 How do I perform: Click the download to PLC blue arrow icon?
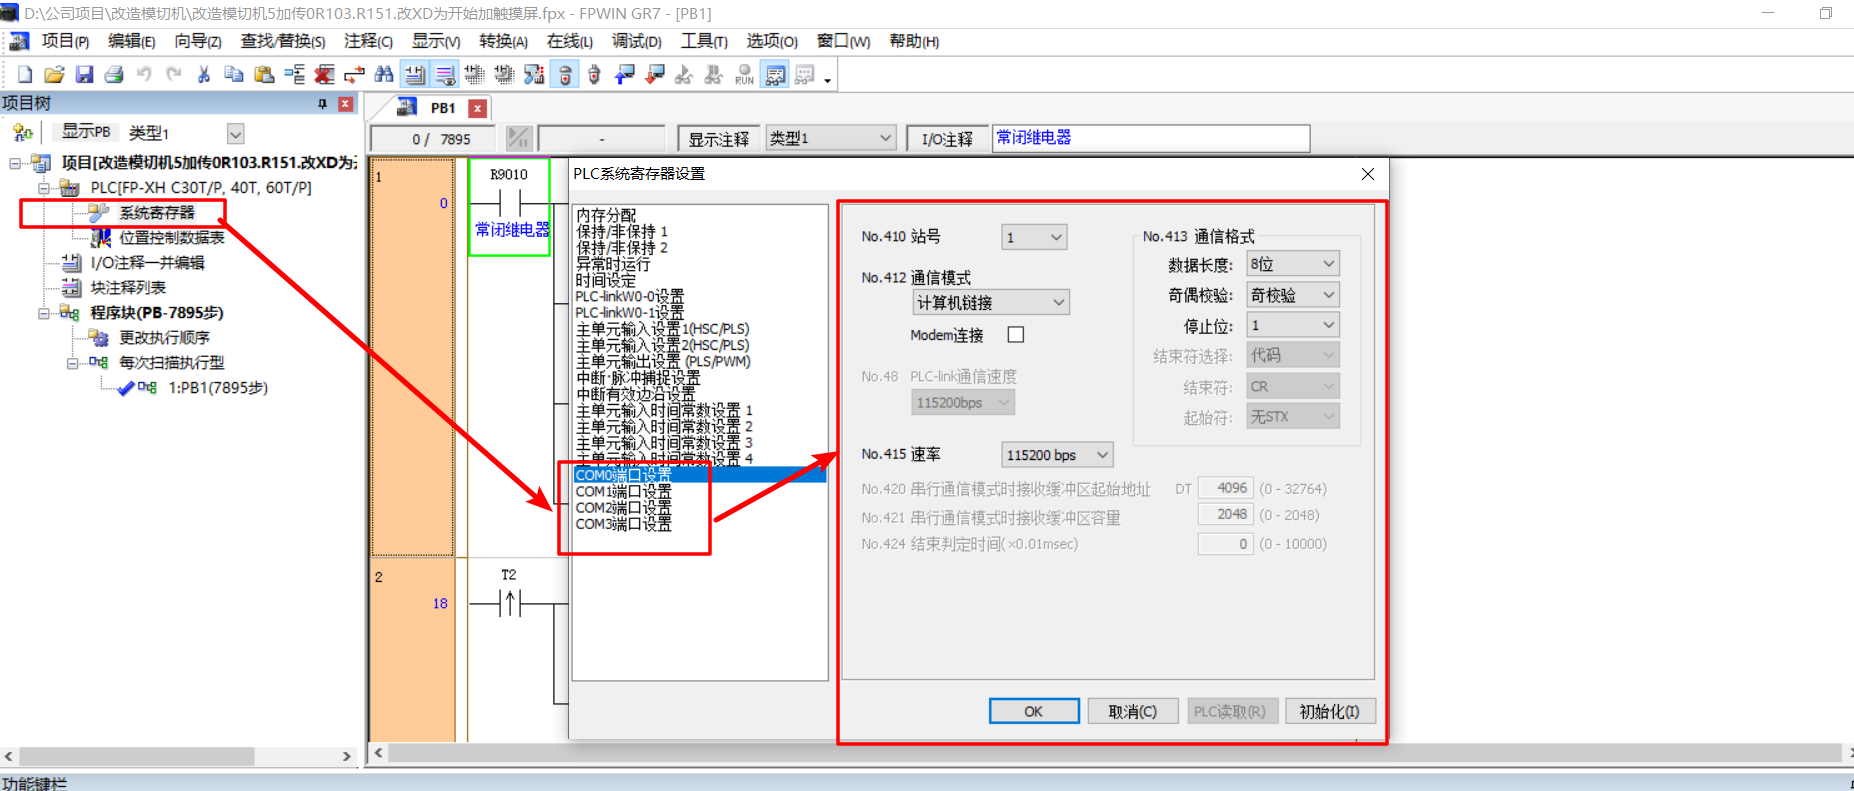625,75
